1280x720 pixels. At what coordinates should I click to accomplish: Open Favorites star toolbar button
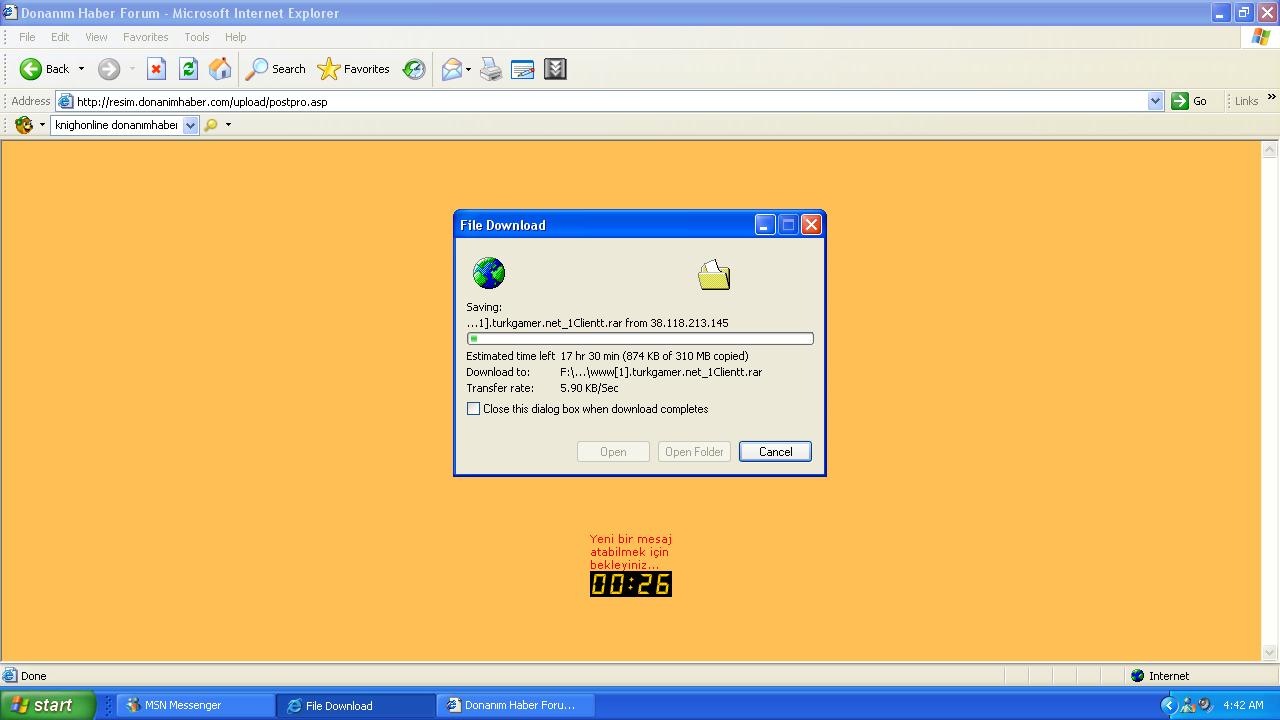click(354, 69)
